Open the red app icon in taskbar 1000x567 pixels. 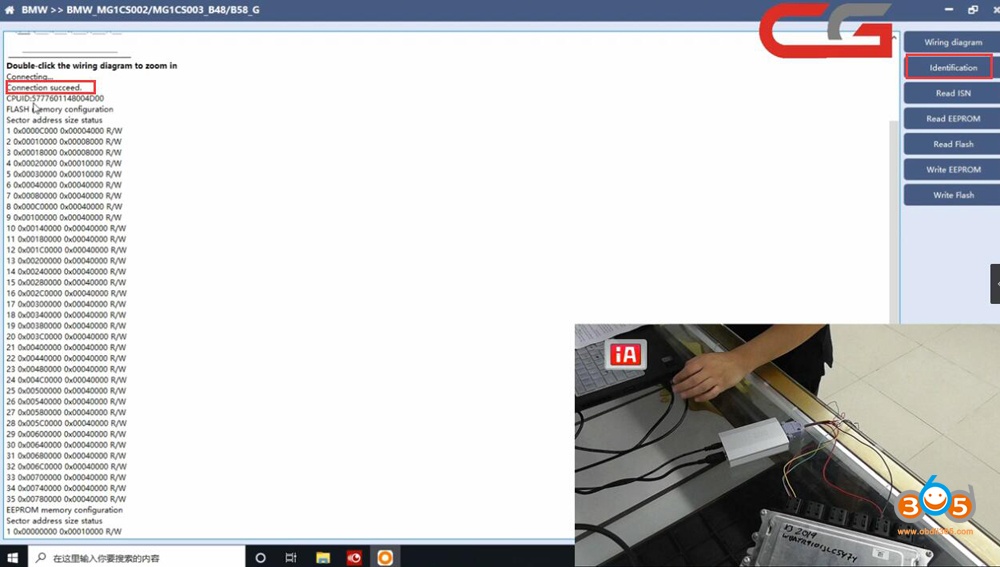click(354, 557)
